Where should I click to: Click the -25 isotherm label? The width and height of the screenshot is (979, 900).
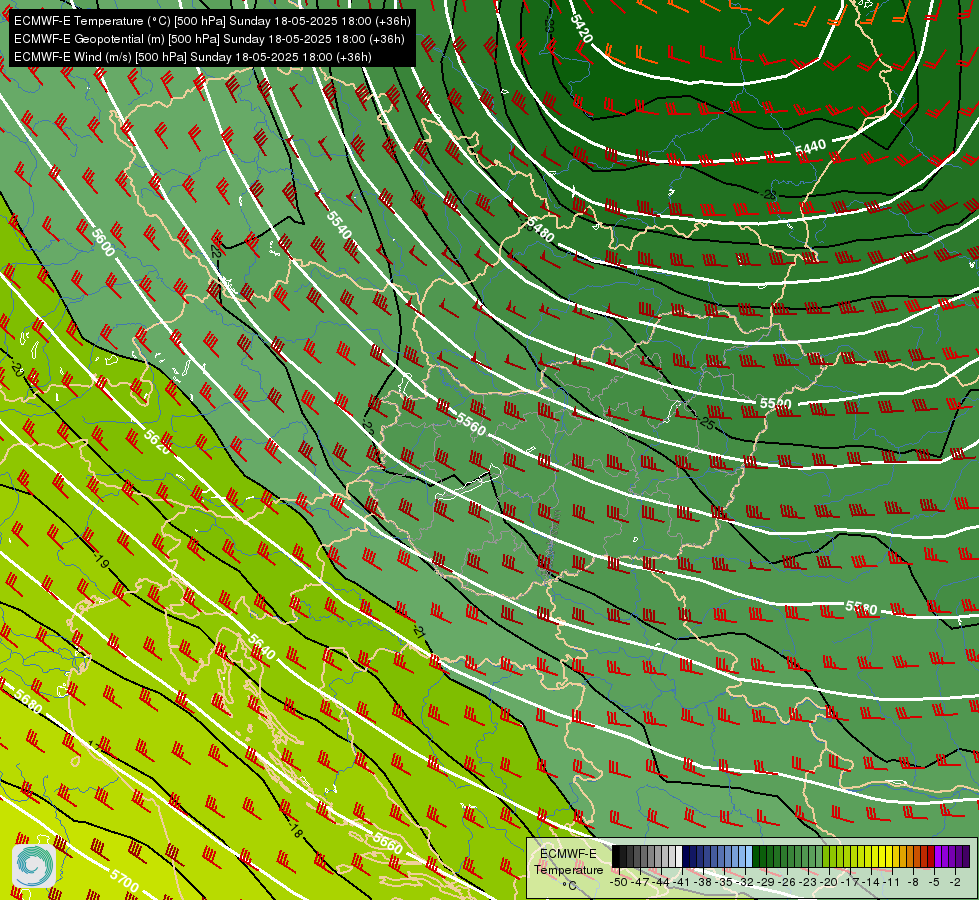point(707,423)
